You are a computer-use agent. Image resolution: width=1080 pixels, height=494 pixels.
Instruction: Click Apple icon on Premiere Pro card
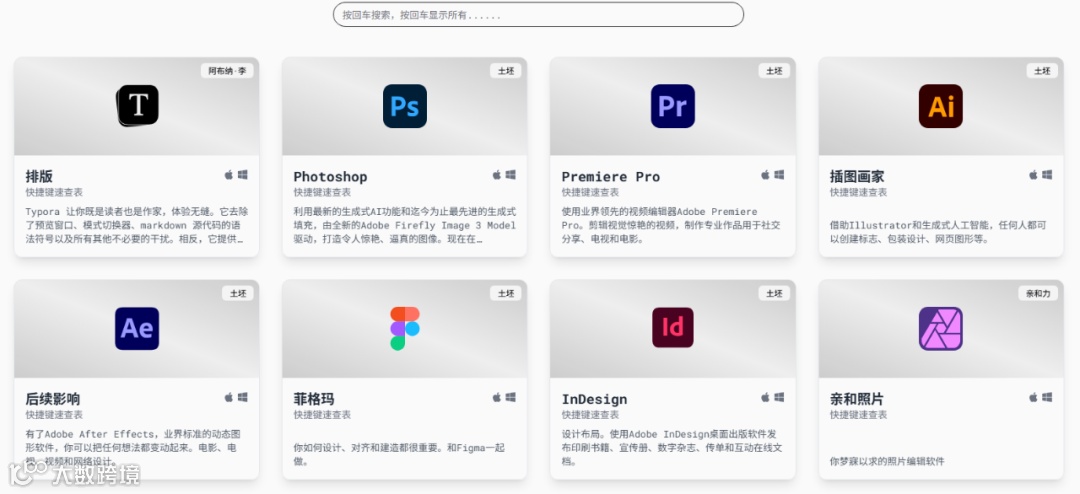pyautogui.click(x=765, y=175)
